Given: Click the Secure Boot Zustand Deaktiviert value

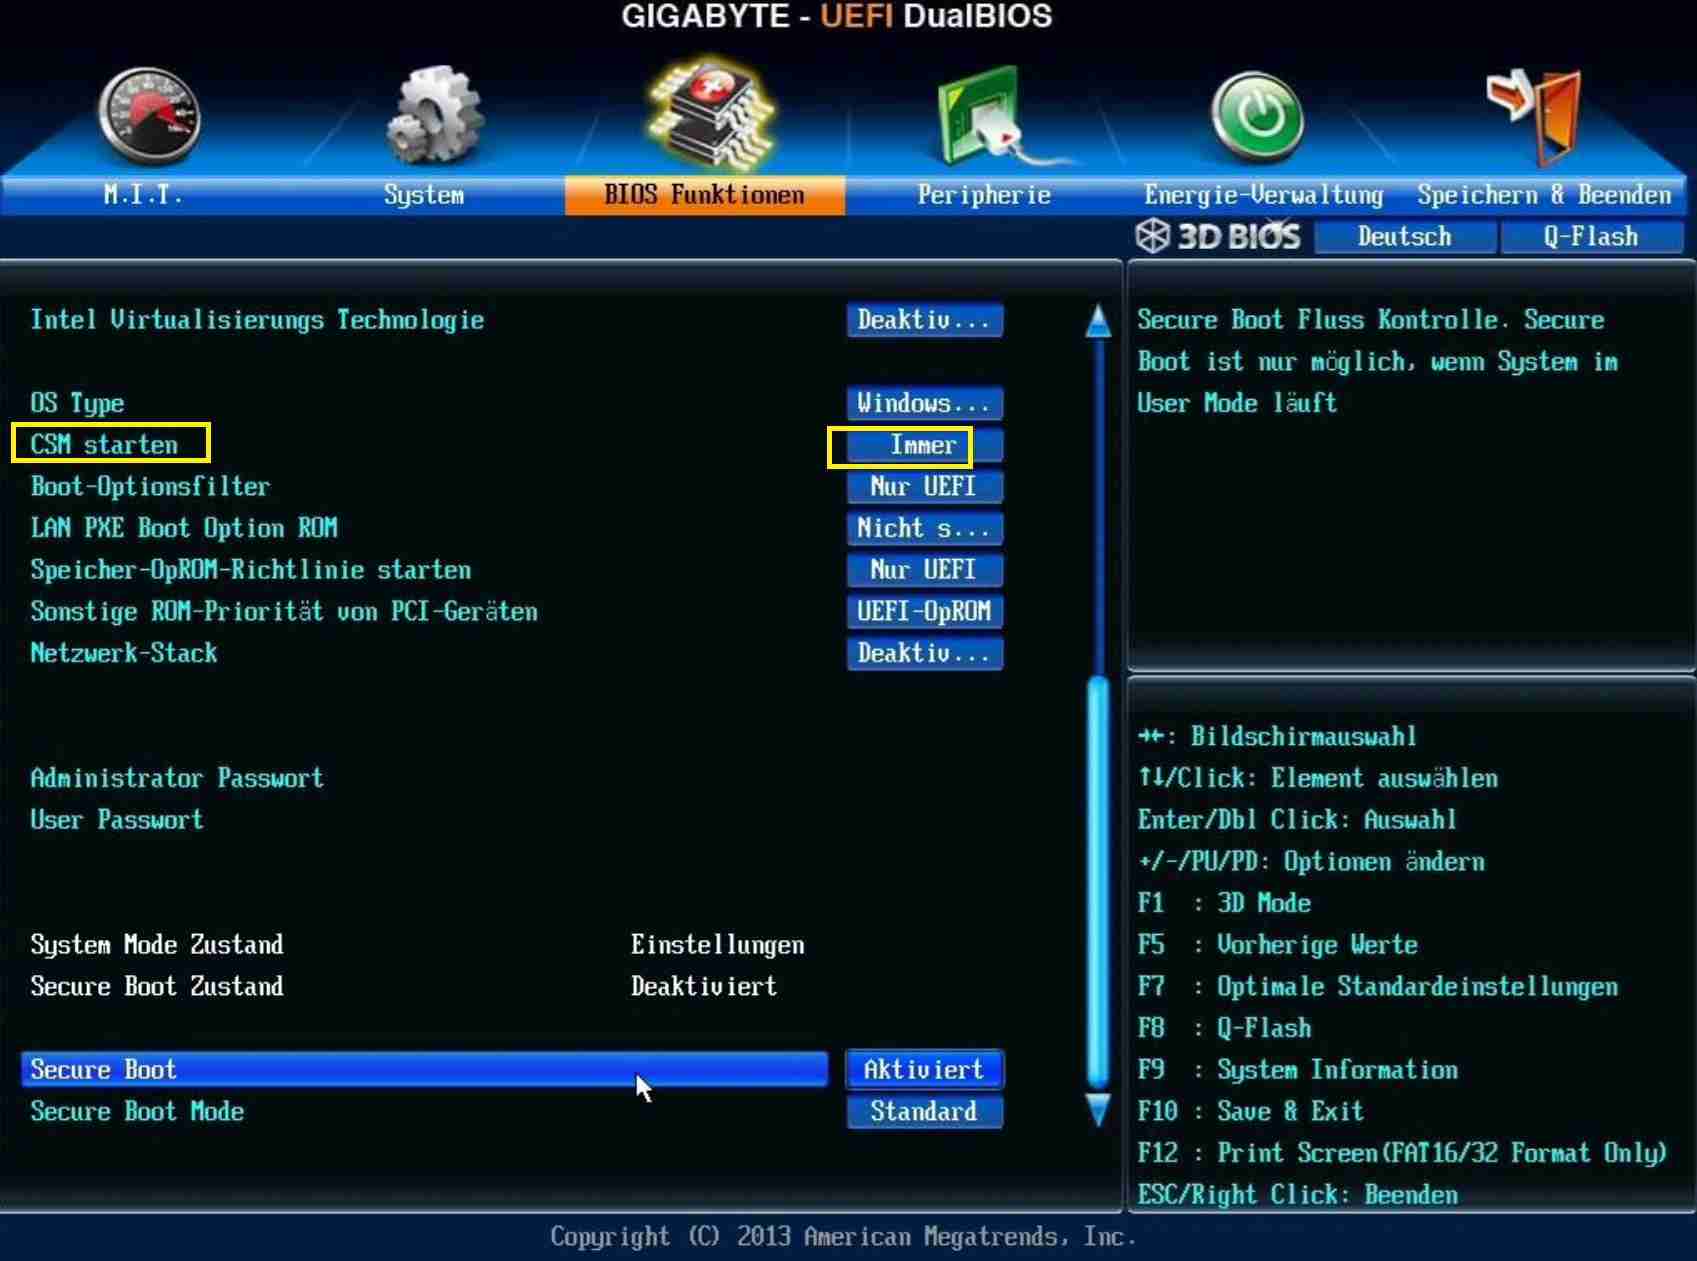Looking at the screenshot, I should 704,986.
